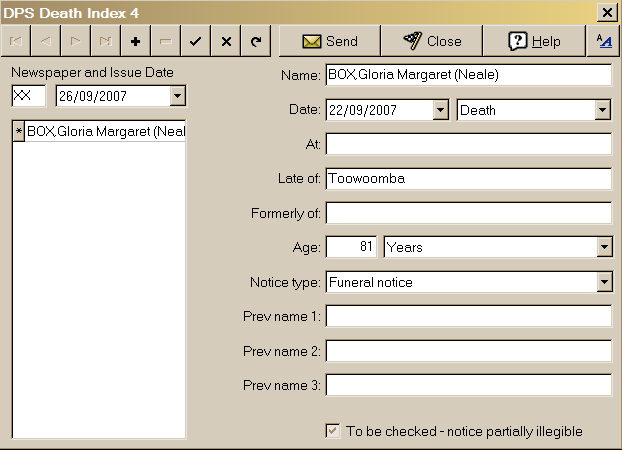Viewport: 622px width, 450px height.
Task: Click into the Late of field
Action: (x=468, y=179)
